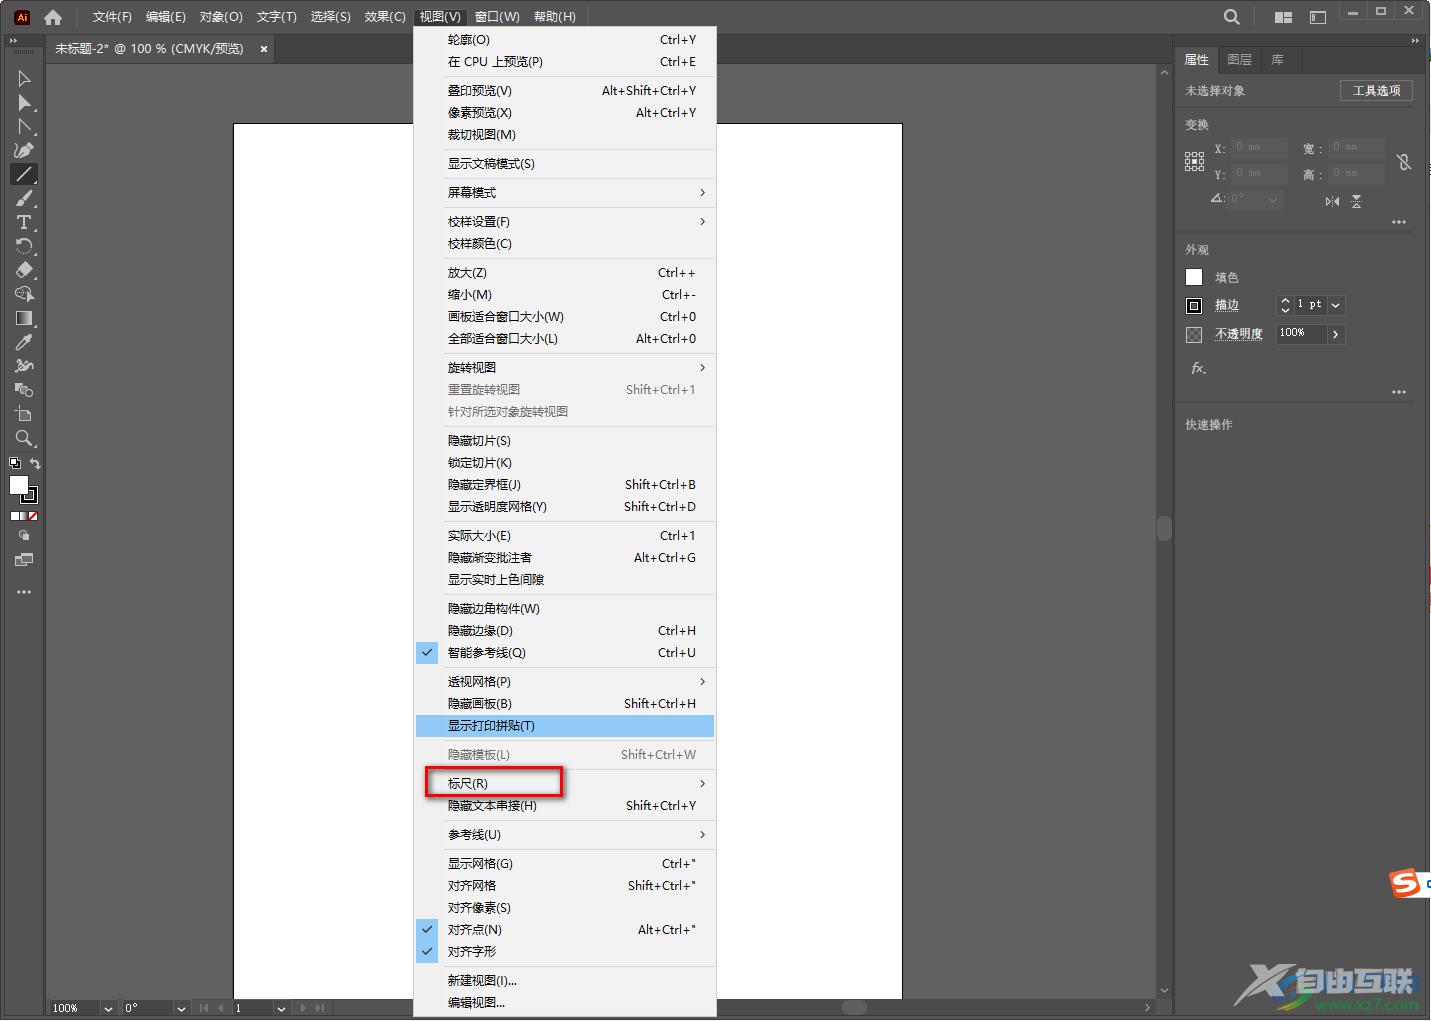The width and height of the screenshot is (1431, 1021).
Task: Open the search icon at top right
Action: (1232, 17)
